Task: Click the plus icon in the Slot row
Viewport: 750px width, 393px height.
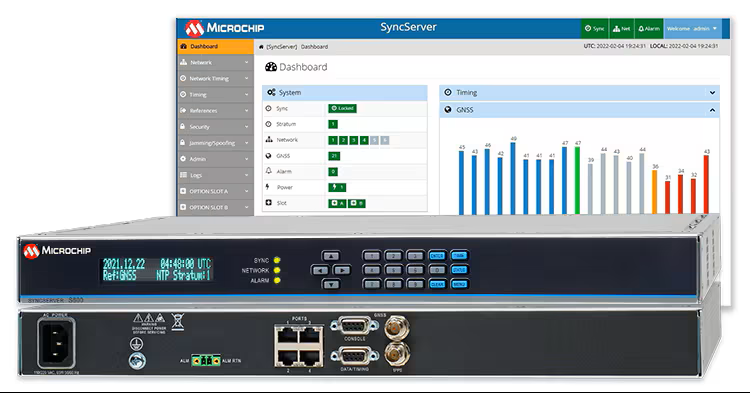Action: (268, 203)
